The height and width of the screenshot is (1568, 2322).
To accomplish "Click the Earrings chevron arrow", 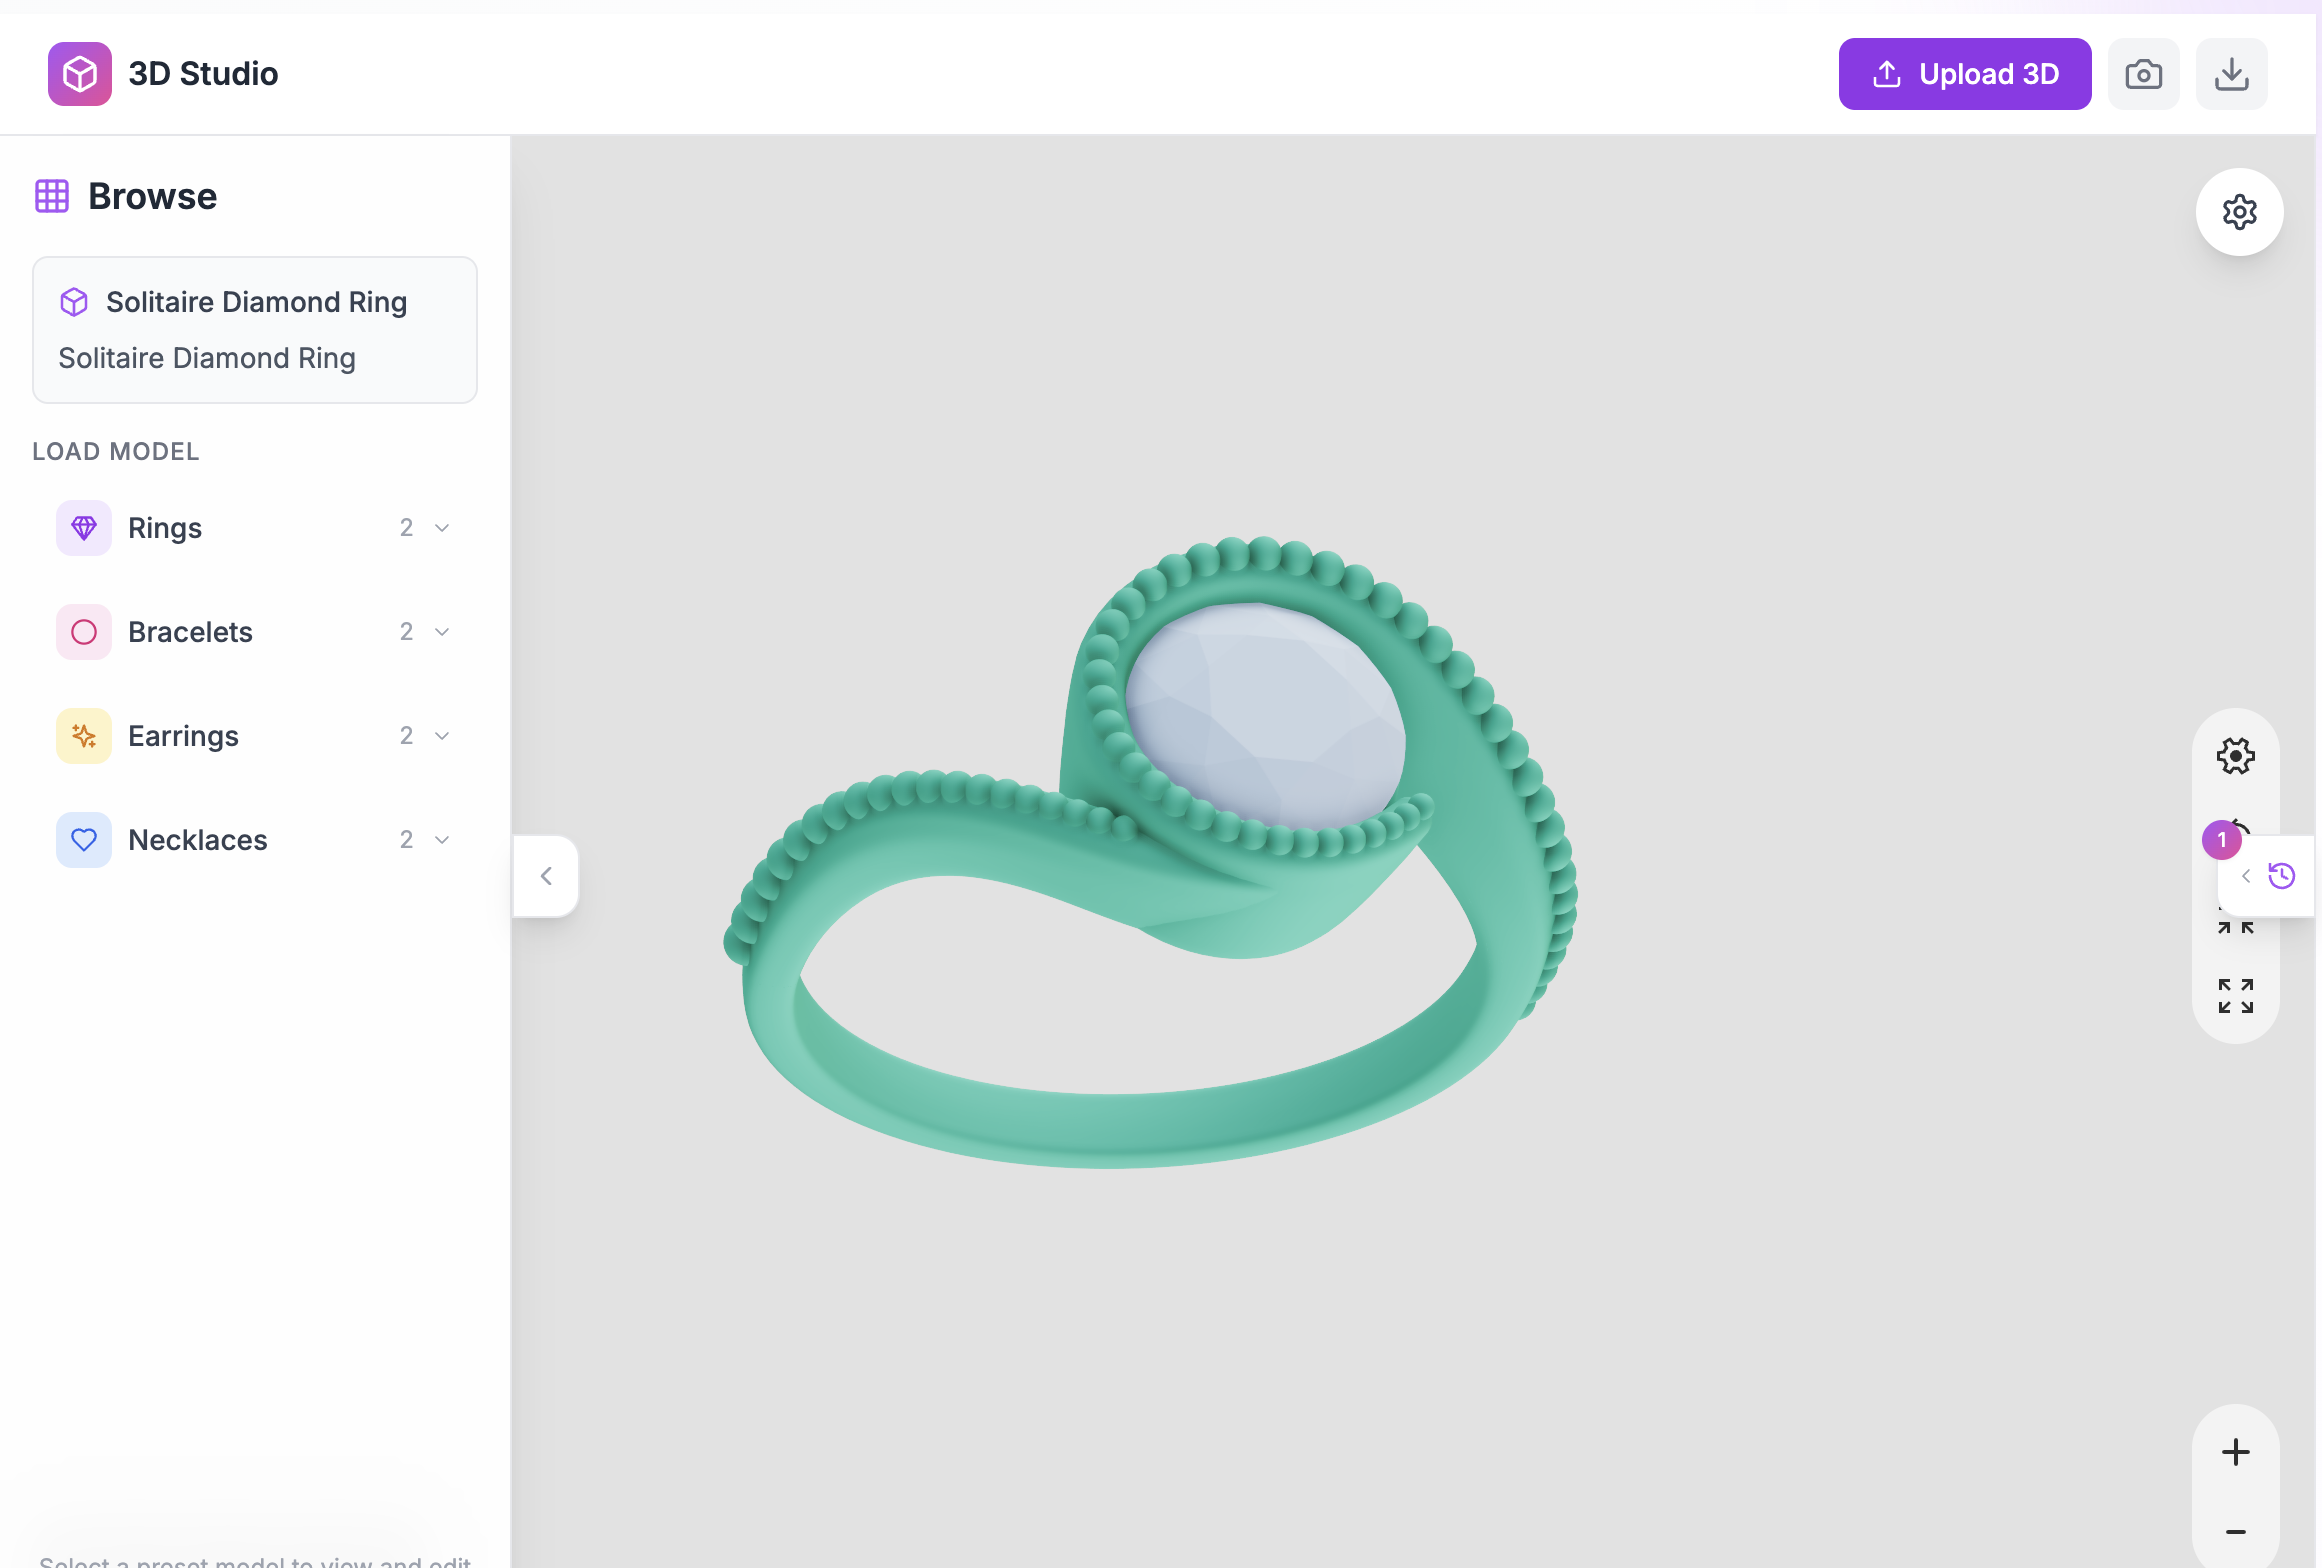I will pos(442,736).
